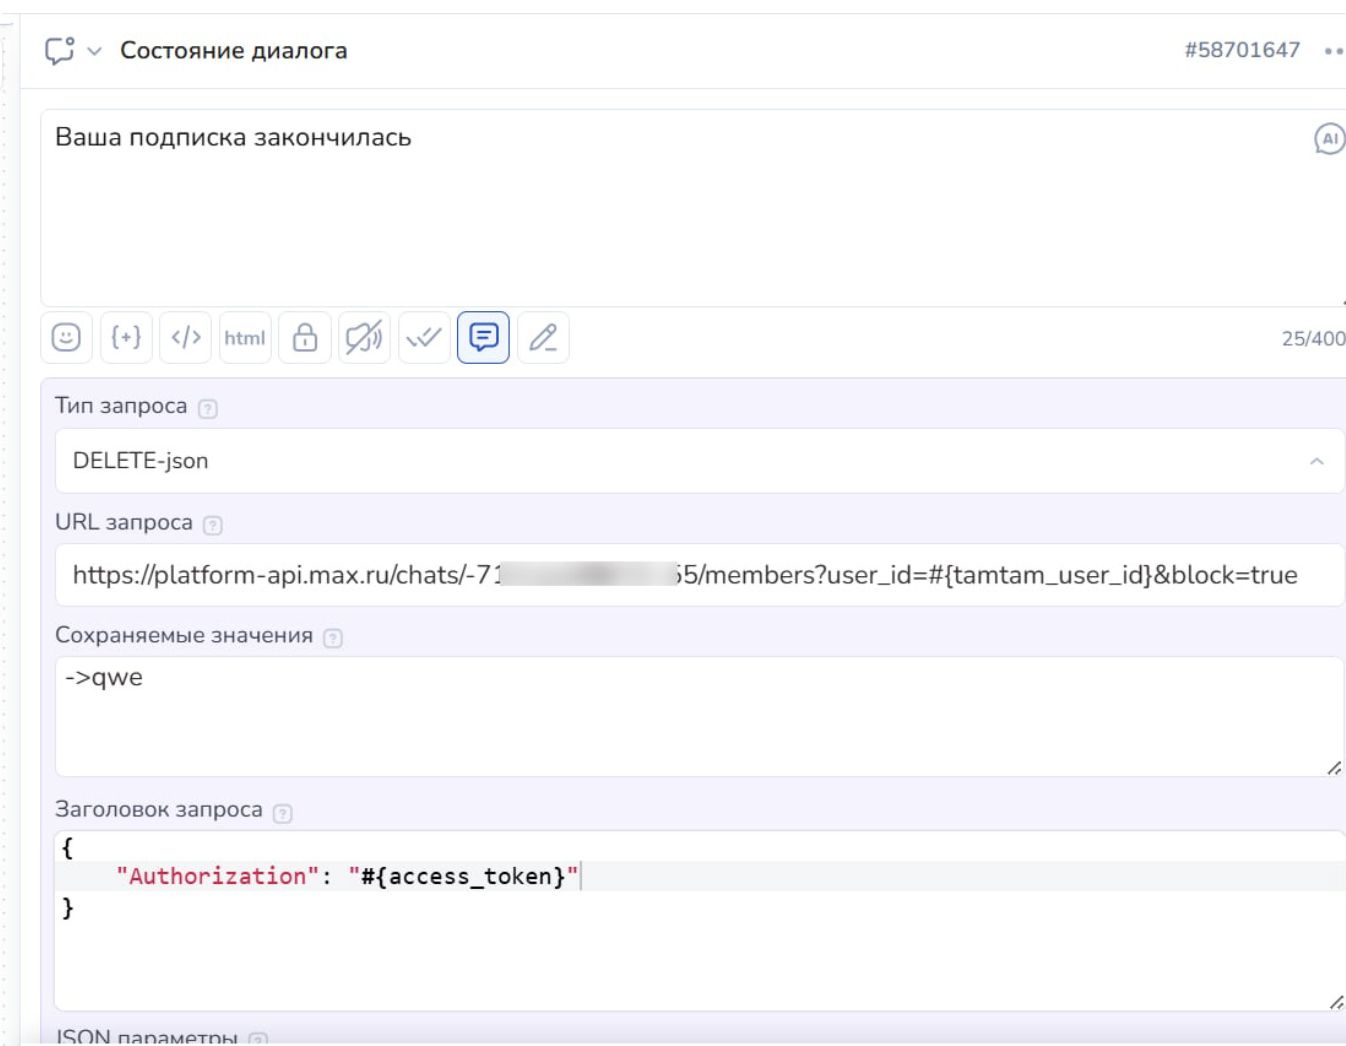Image resolution: width=1346 pixels, height=1046 pixels.
Task: Open the three-dots block options menu
Action: (1333, 51)
